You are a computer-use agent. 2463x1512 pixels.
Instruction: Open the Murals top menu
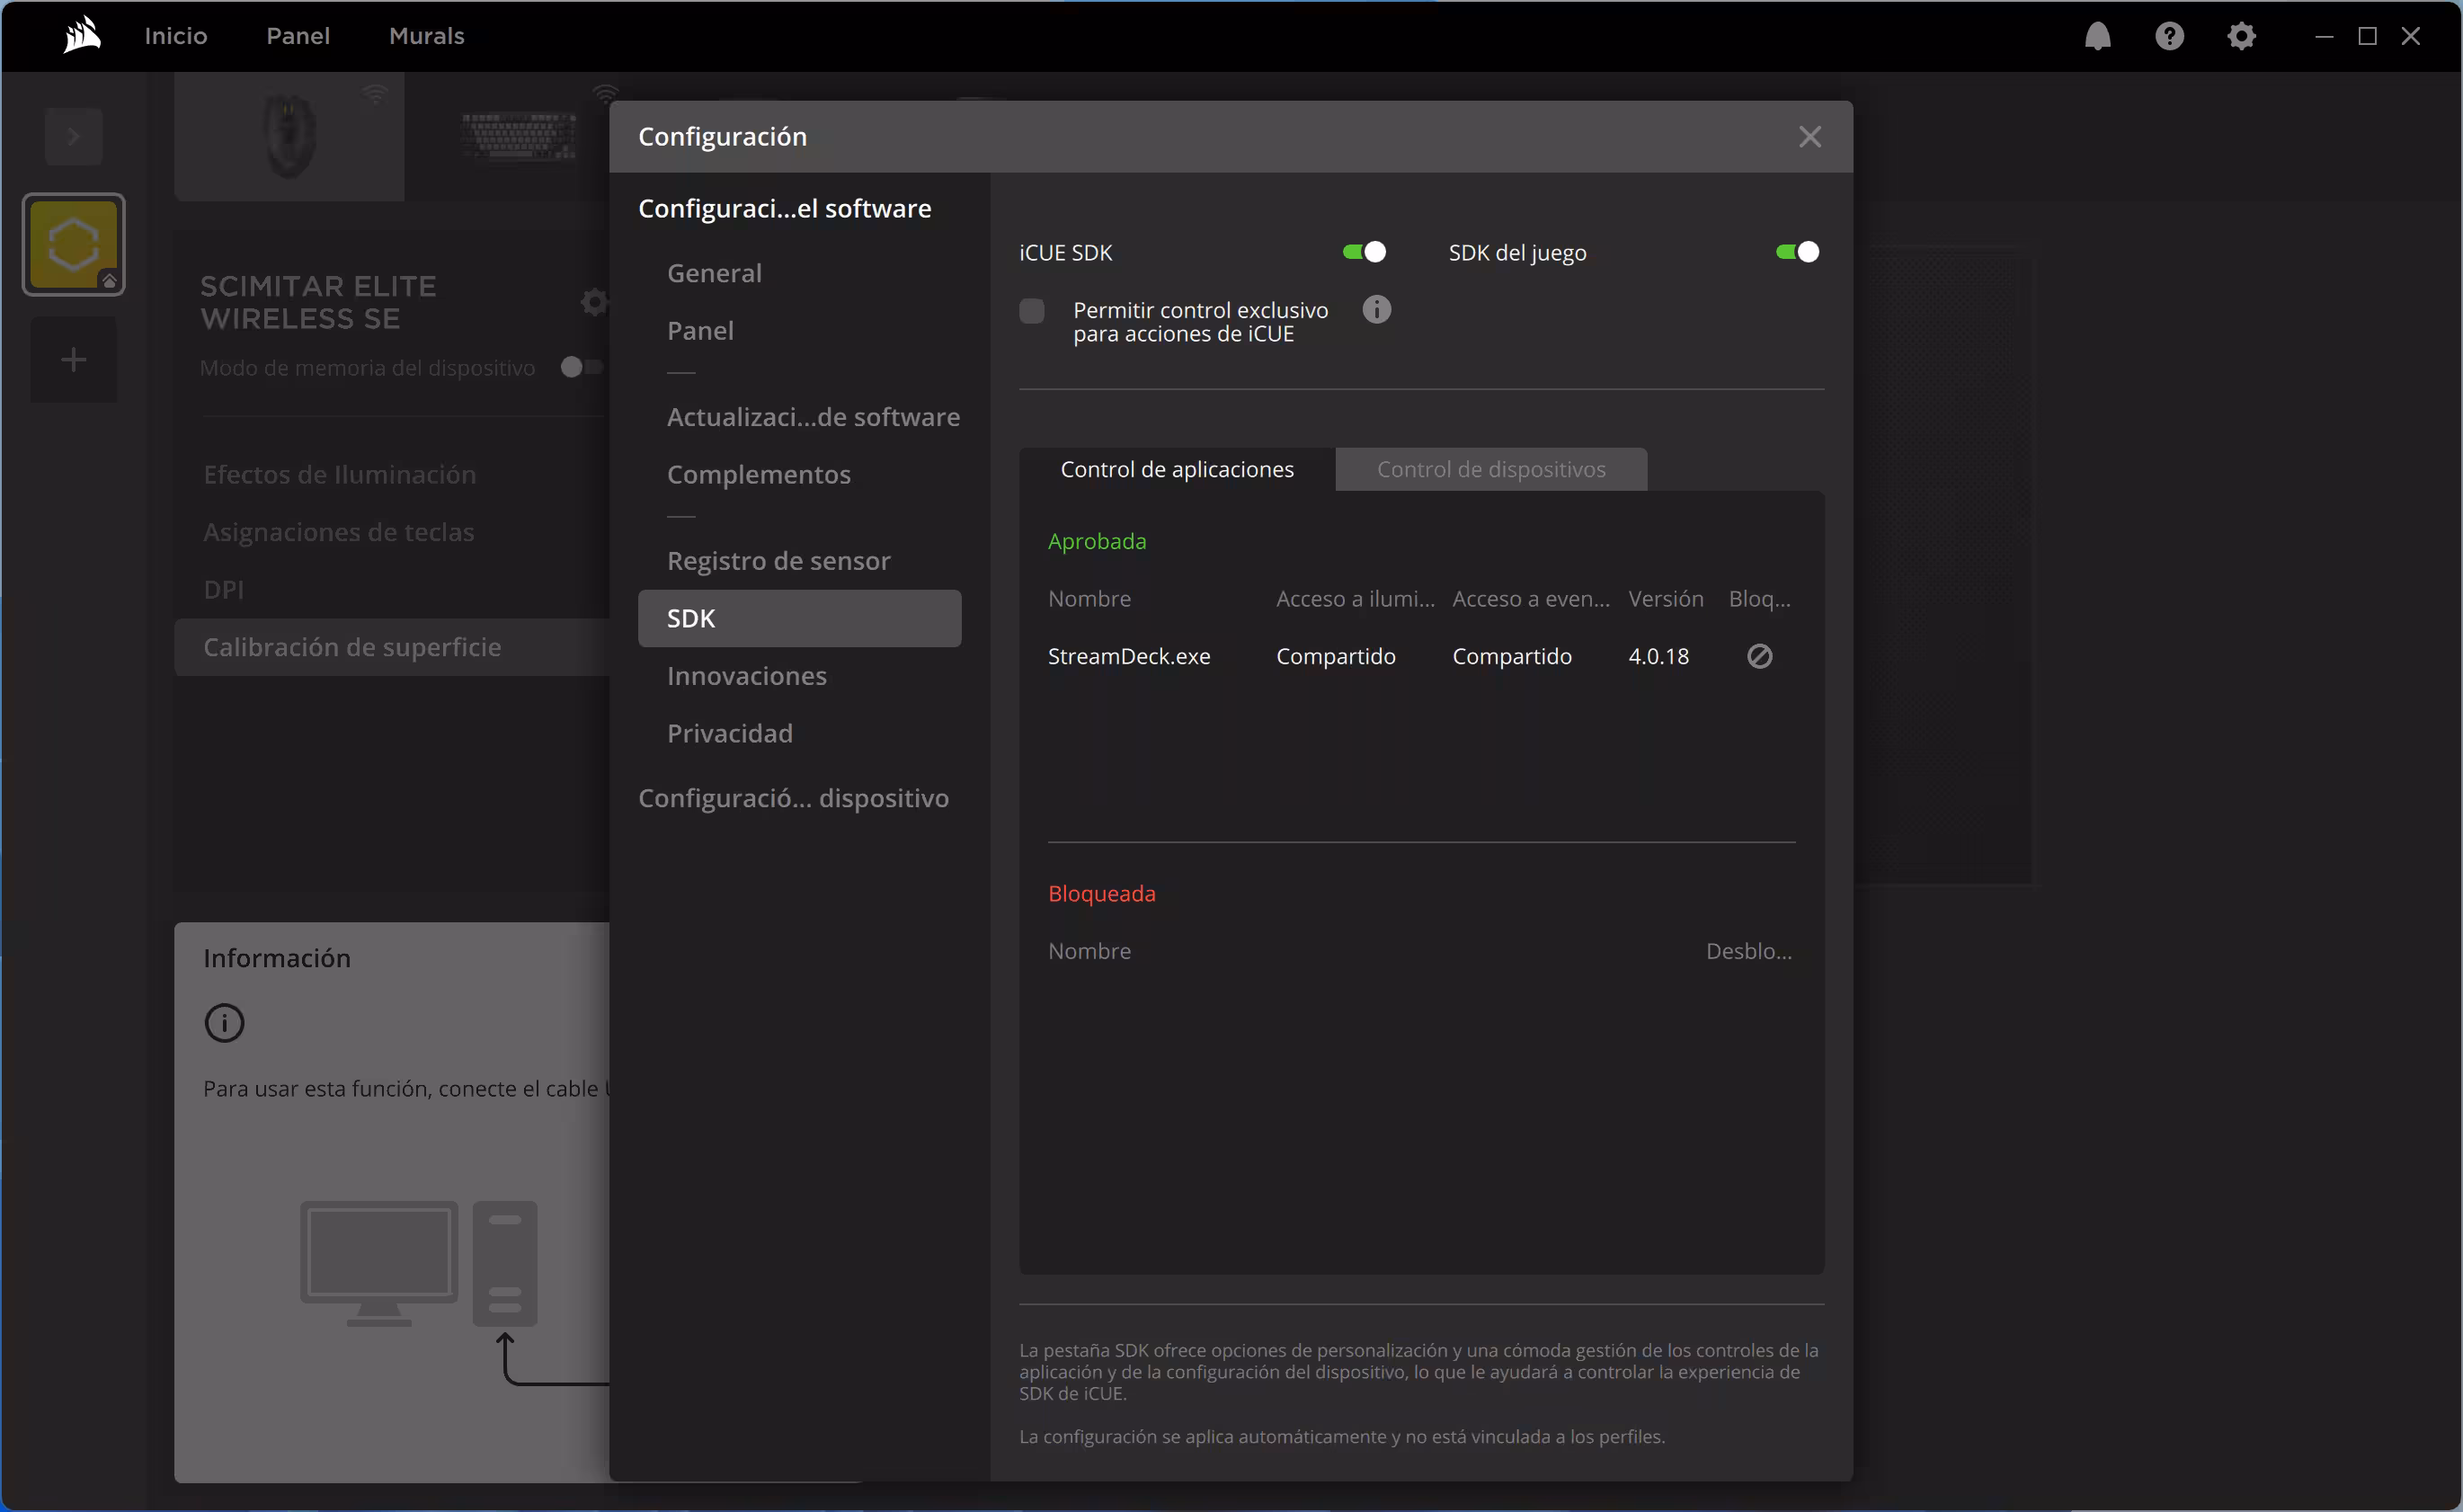(x=427, y=36)
